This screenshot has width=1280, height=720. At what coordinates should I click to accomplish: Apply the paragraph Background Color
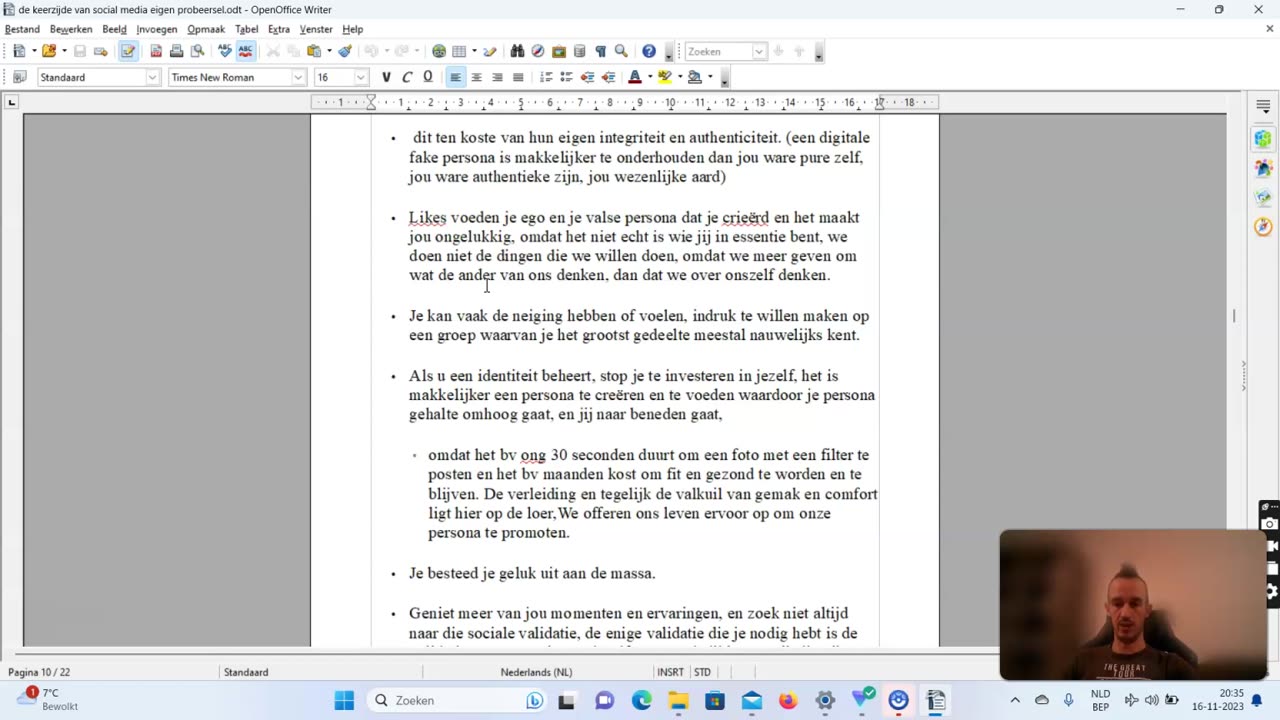pyautogui.click(x=694, y=77)
